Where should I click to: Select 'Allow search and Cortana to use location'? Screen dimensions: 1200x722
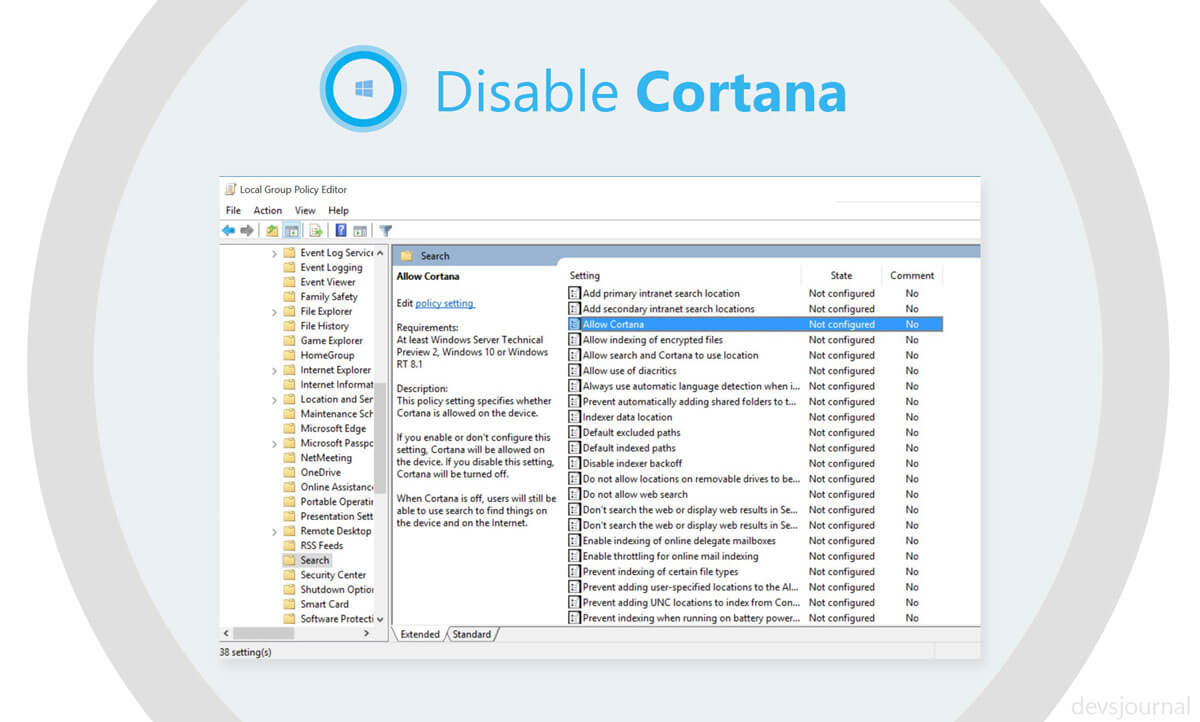pos(670,355)
